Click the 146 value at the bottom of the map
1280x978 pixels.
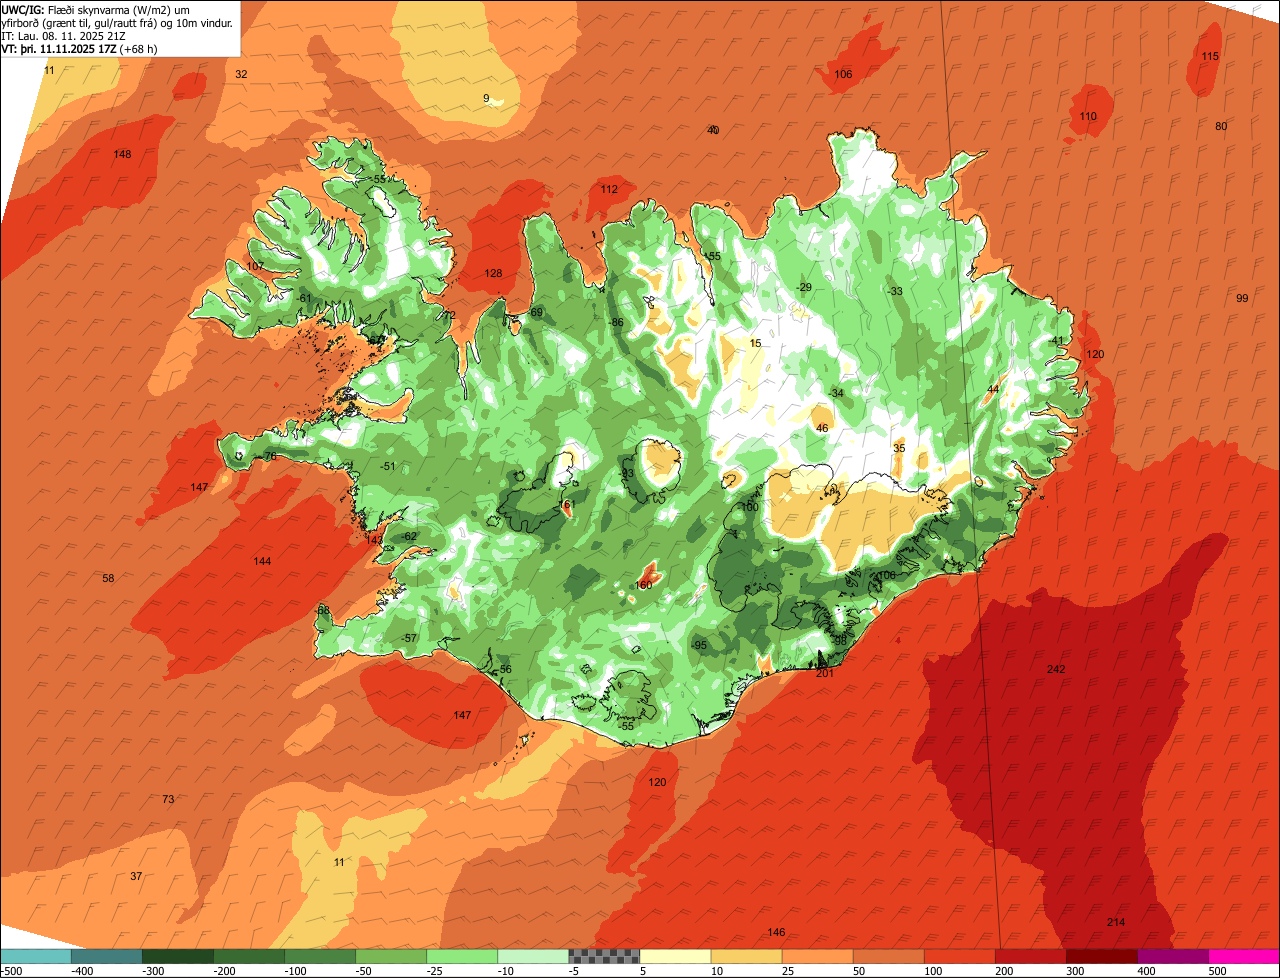[776, 932]
